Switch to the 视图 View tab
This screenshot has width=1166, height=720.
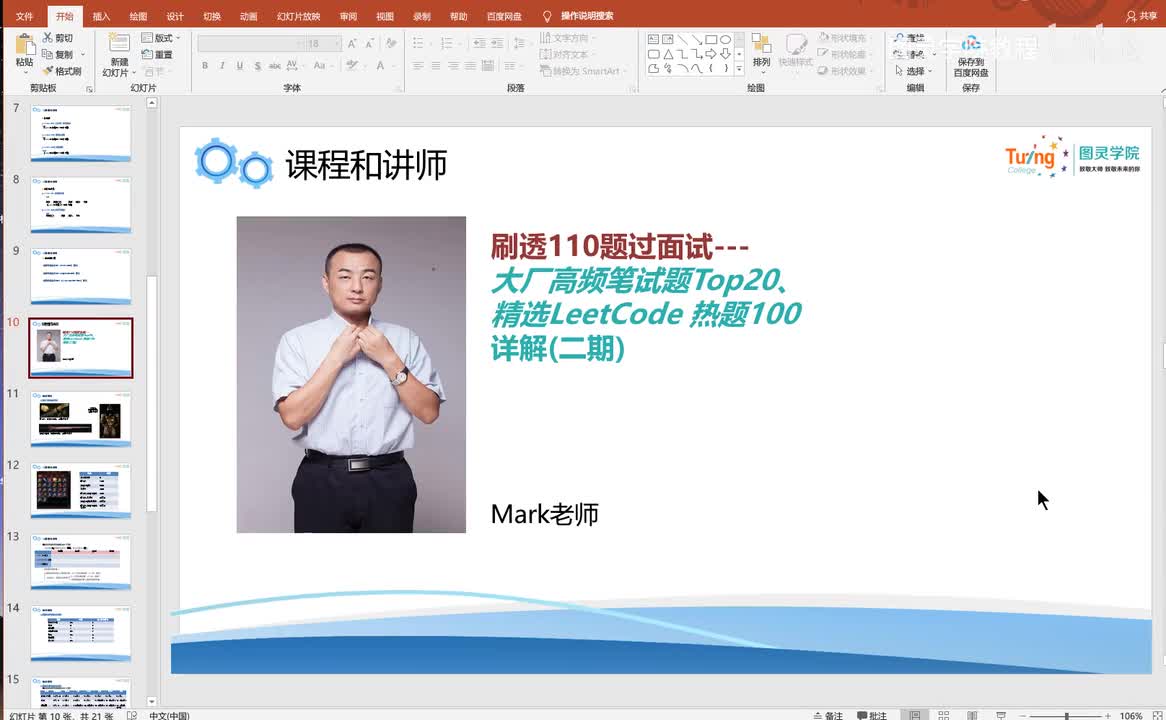click(384, 16)
